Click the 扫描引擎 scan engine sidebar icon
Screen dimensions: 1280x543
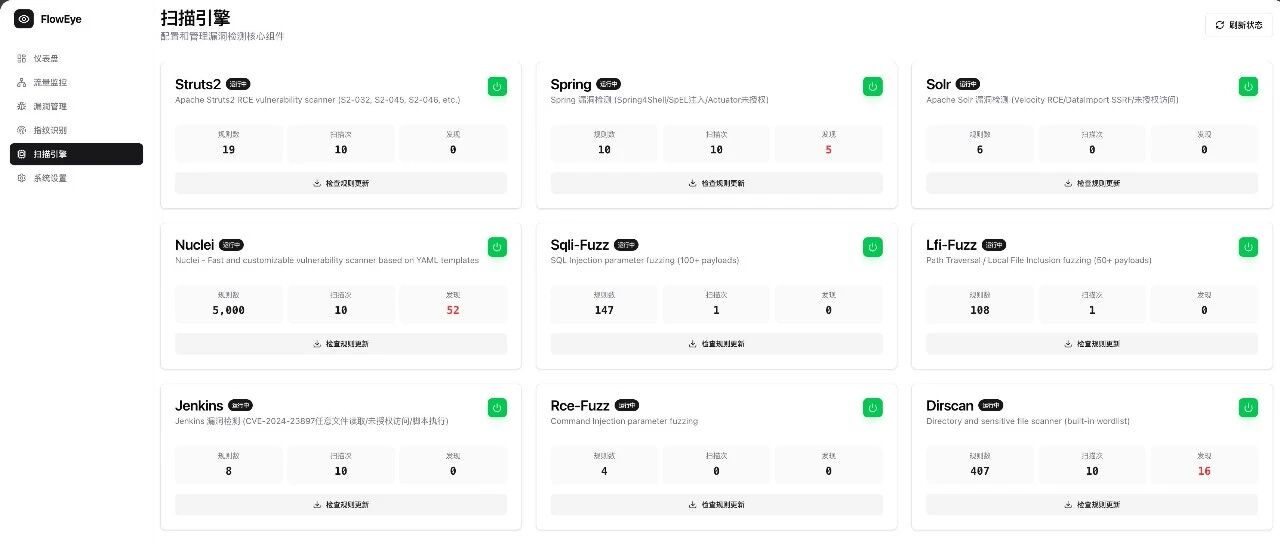[22, 154]
